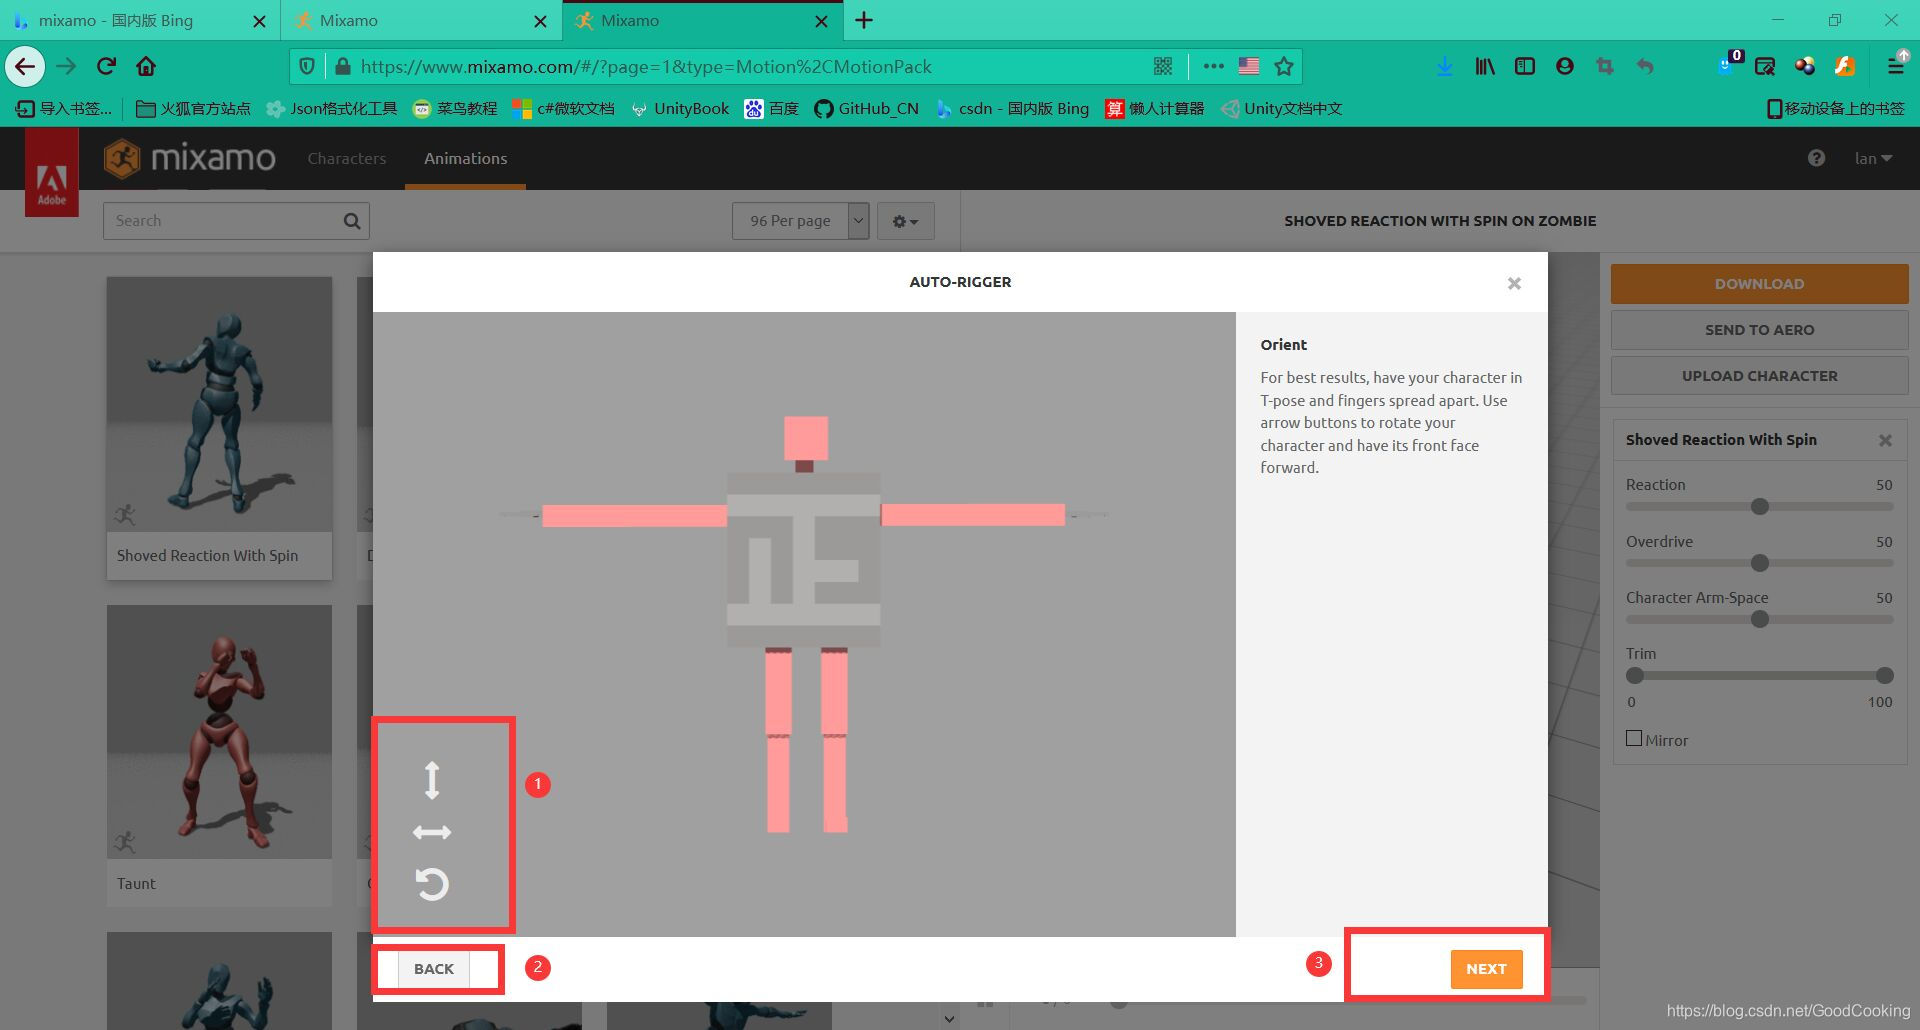Adjust the Overdrive slider

(x=1760, y=563)
